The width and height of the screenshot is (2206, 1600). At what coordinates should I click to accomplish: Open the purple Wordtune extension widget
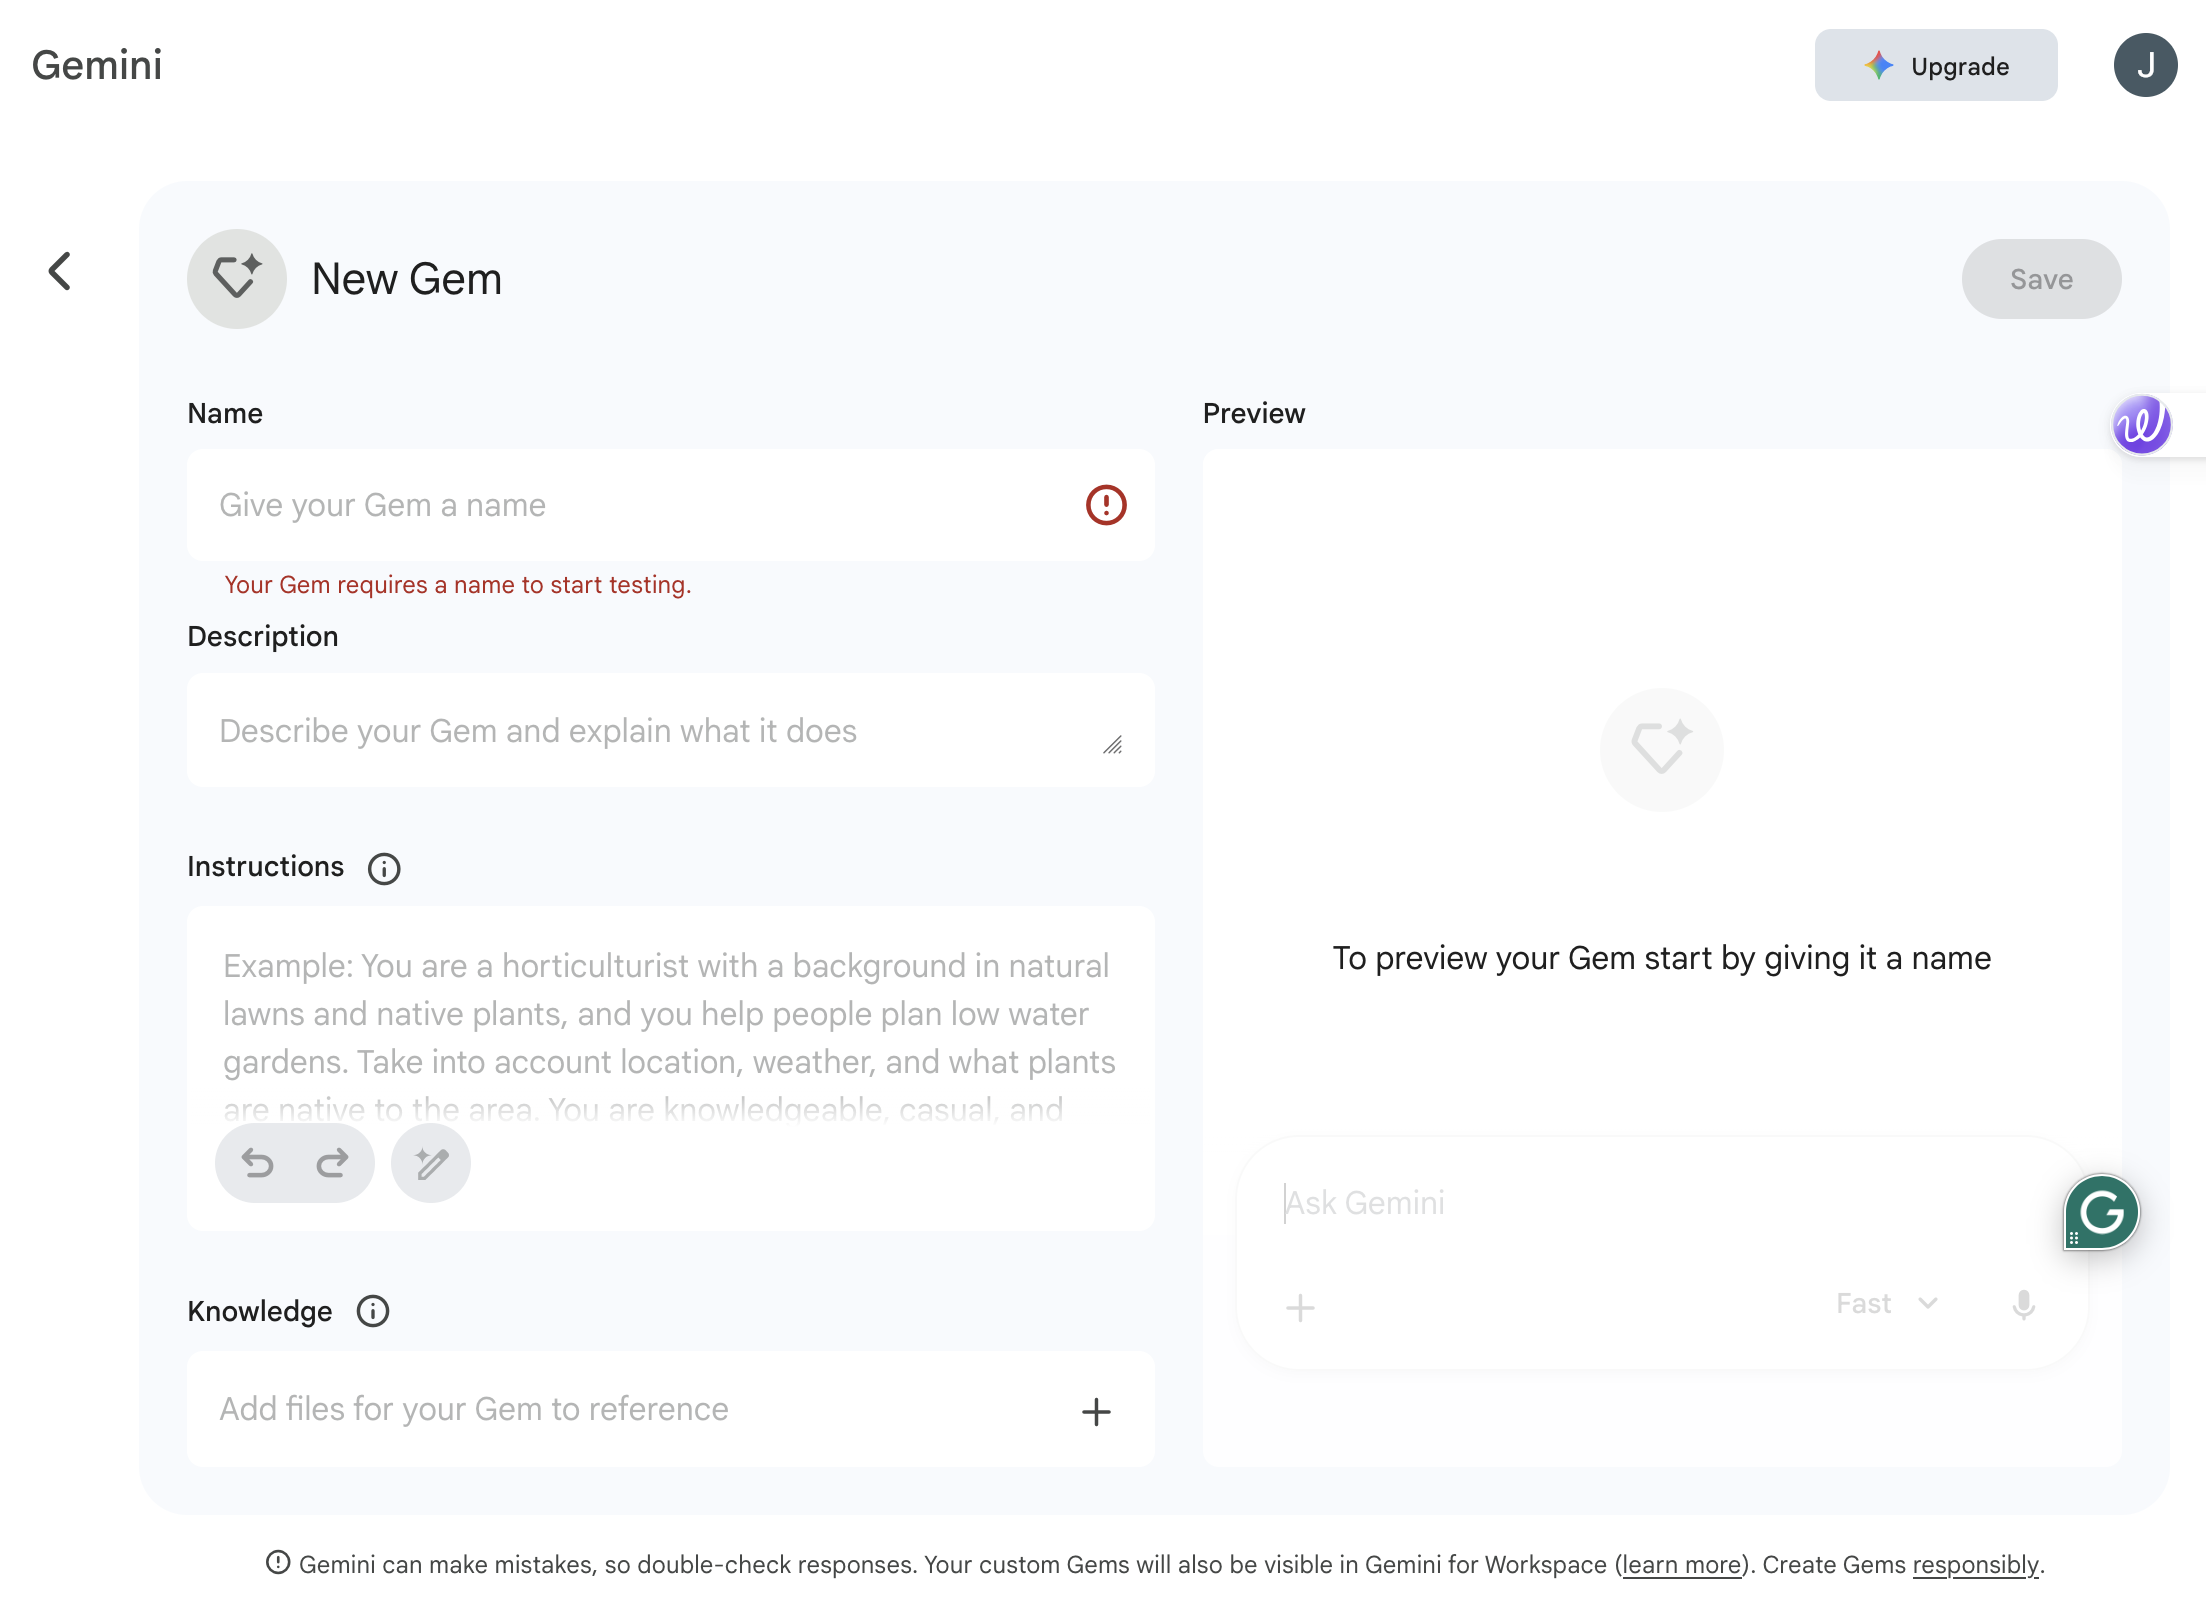2142,425
